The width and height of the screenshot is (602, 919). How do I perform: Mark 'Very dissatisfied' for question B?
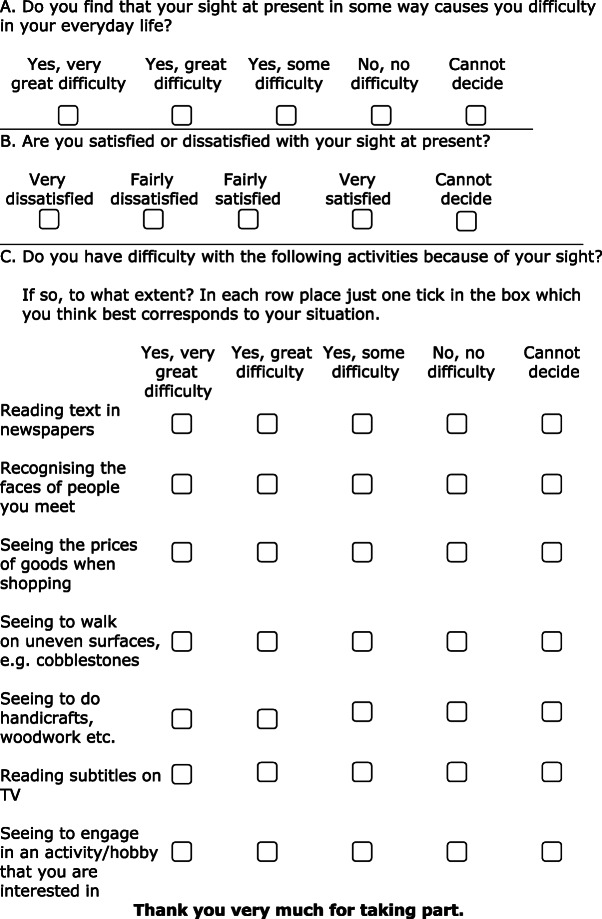pyautogui.click(x=48, y=218)
